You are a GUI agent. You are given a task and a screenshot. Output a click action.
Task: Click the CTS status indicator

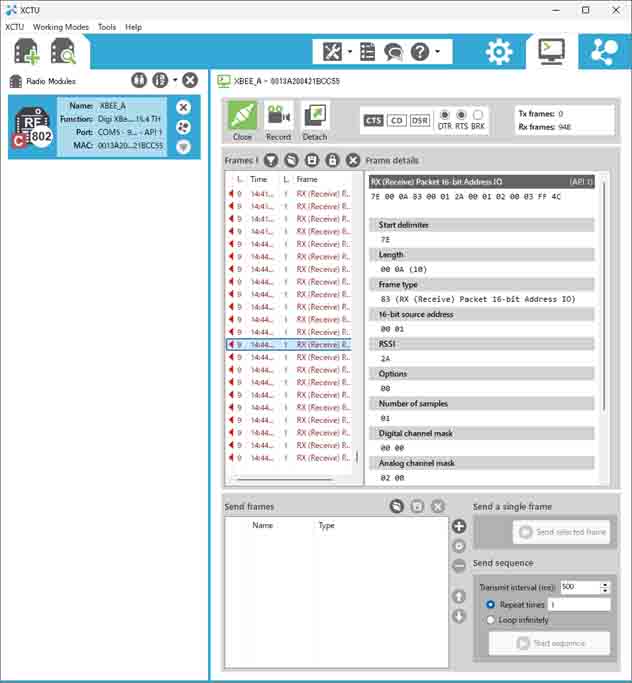pyautogui.click(x=373, y=120)
